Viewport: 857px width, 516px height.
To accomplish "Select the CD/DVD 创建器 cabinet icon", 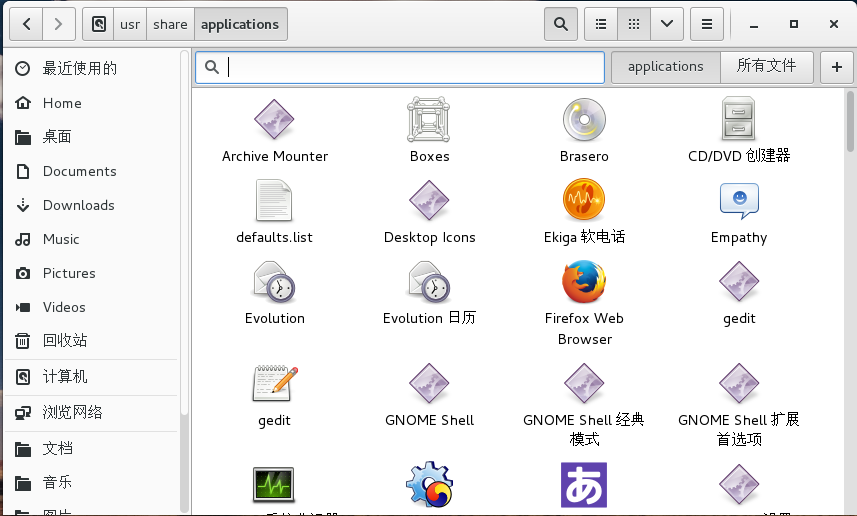I will [x=738, y=119].
